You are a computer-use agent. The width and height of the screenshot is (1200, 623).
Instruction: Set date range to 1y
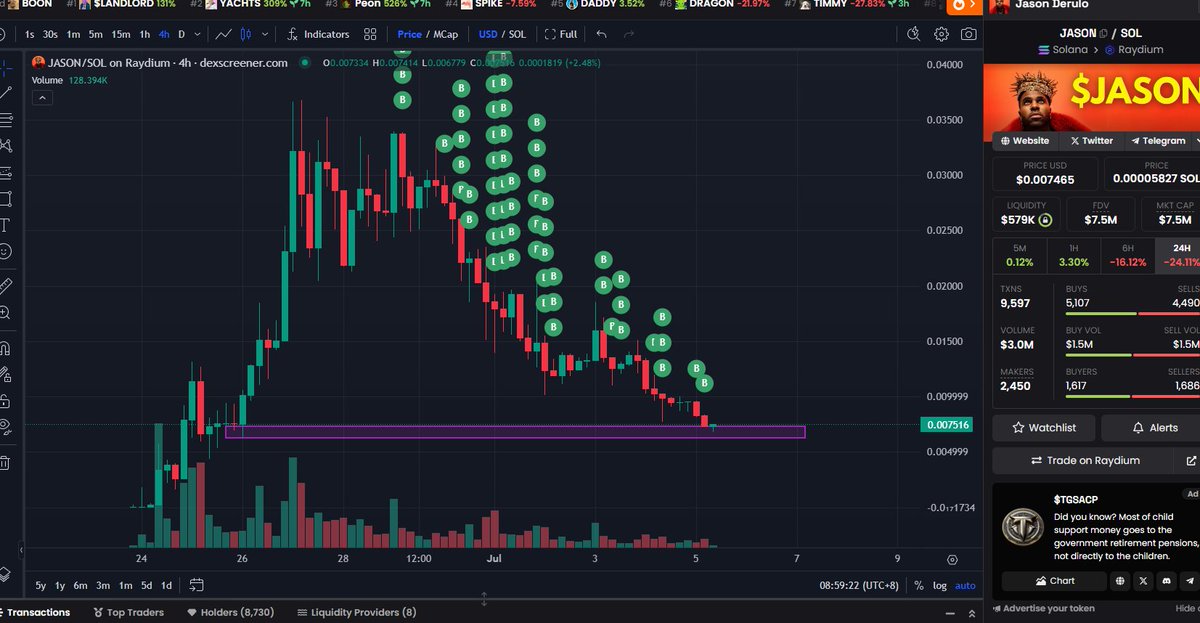[x=60, y=585]
